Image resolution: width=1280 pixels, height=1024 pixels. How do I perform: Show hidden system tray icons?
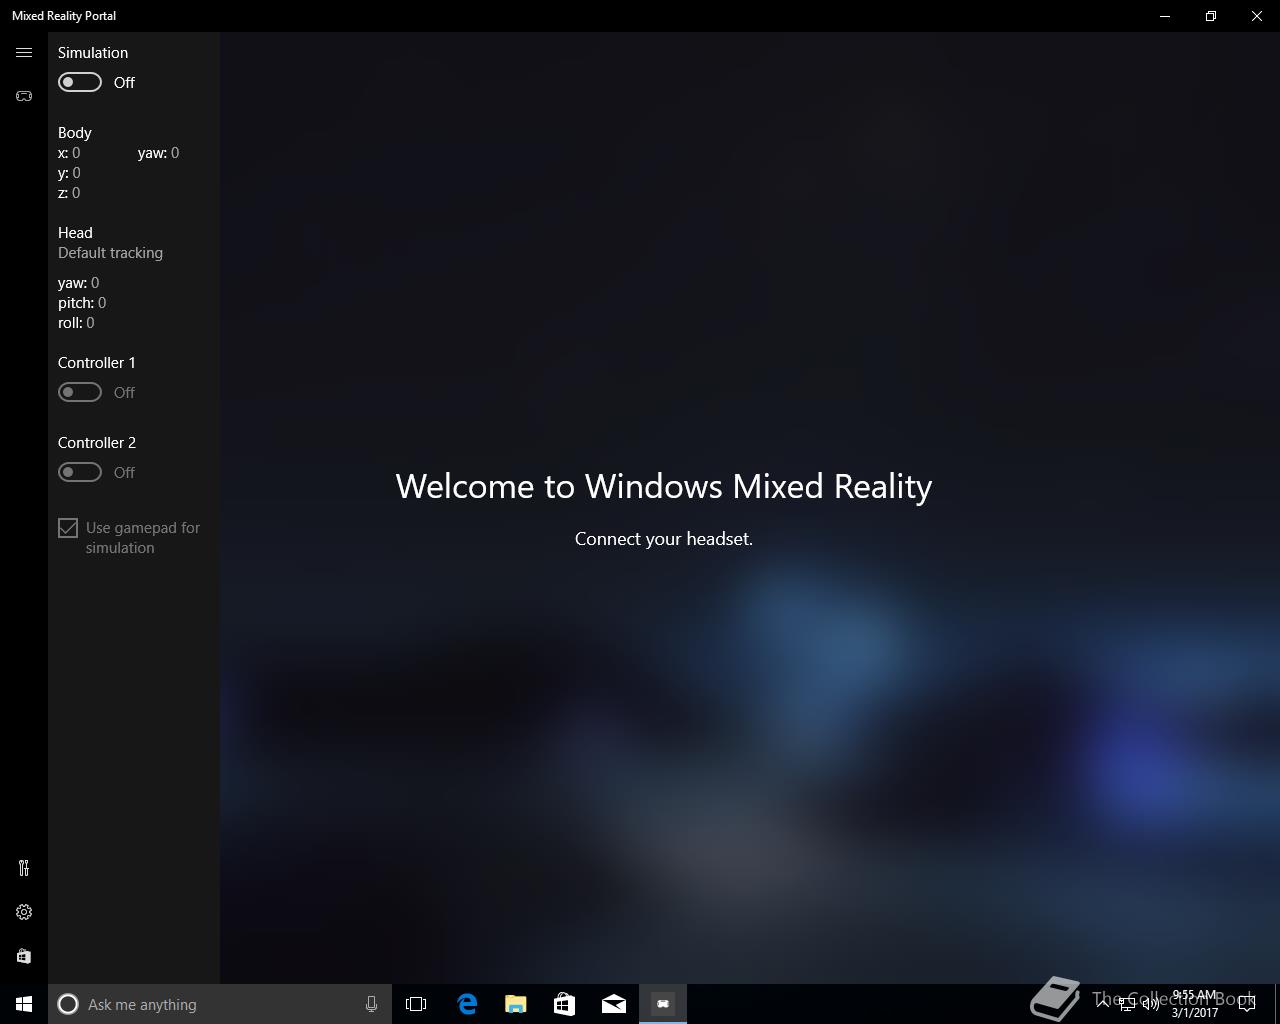coord(1103,1004)
